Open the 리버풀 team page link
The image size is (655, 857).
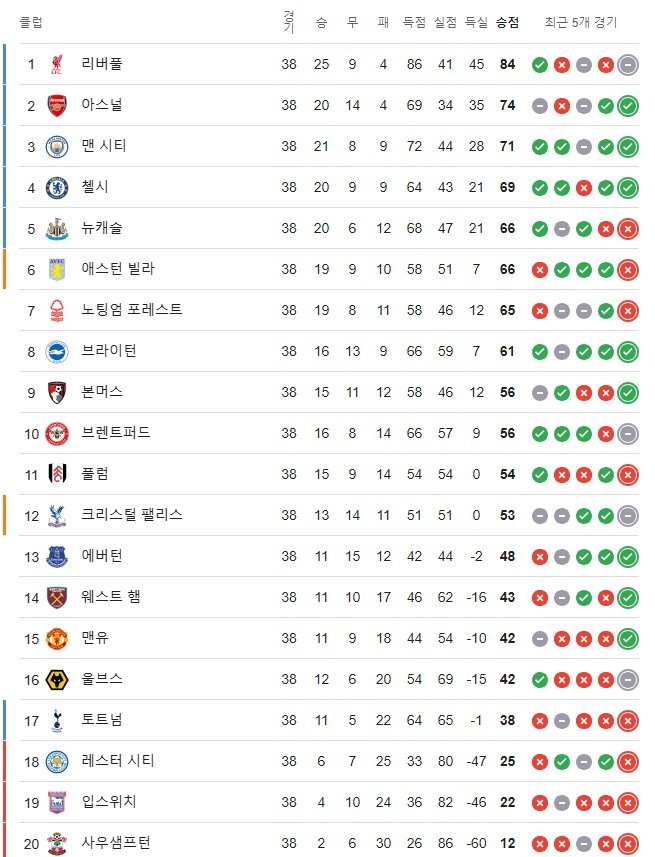101,64
